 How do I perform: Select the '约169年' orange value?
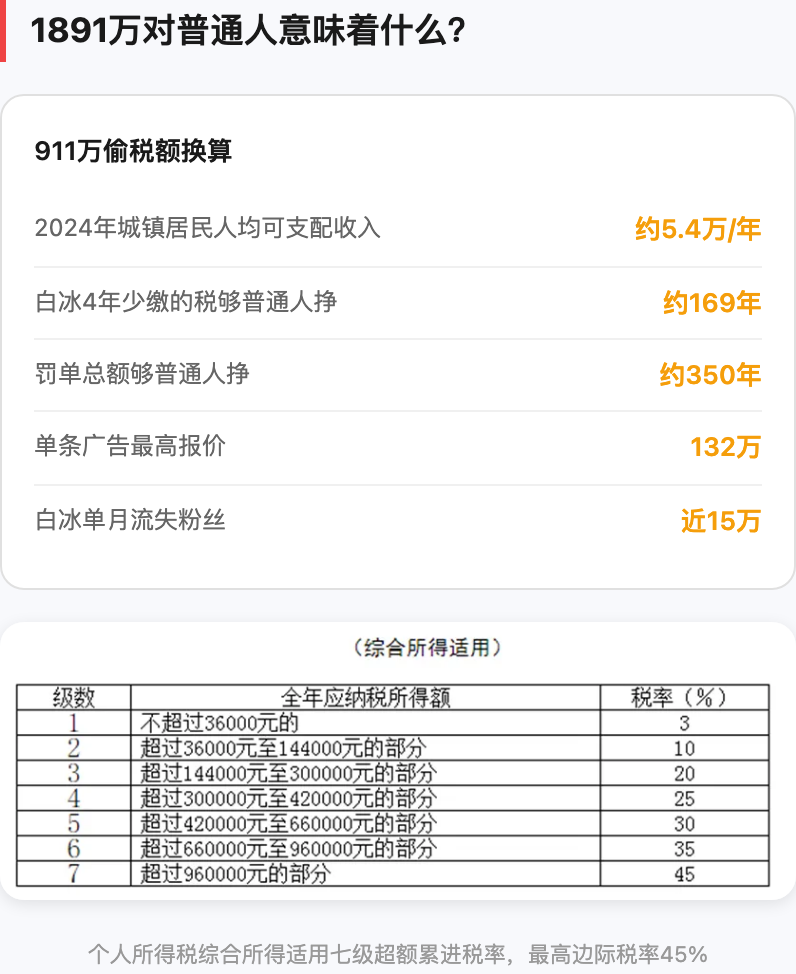(712, 303)
